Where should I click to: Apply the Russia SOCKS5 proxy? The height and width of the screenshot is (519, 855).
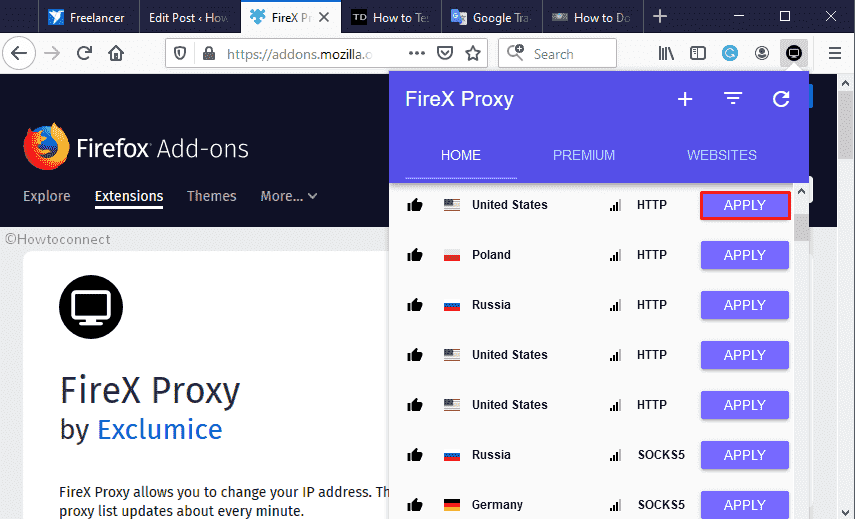745,455
